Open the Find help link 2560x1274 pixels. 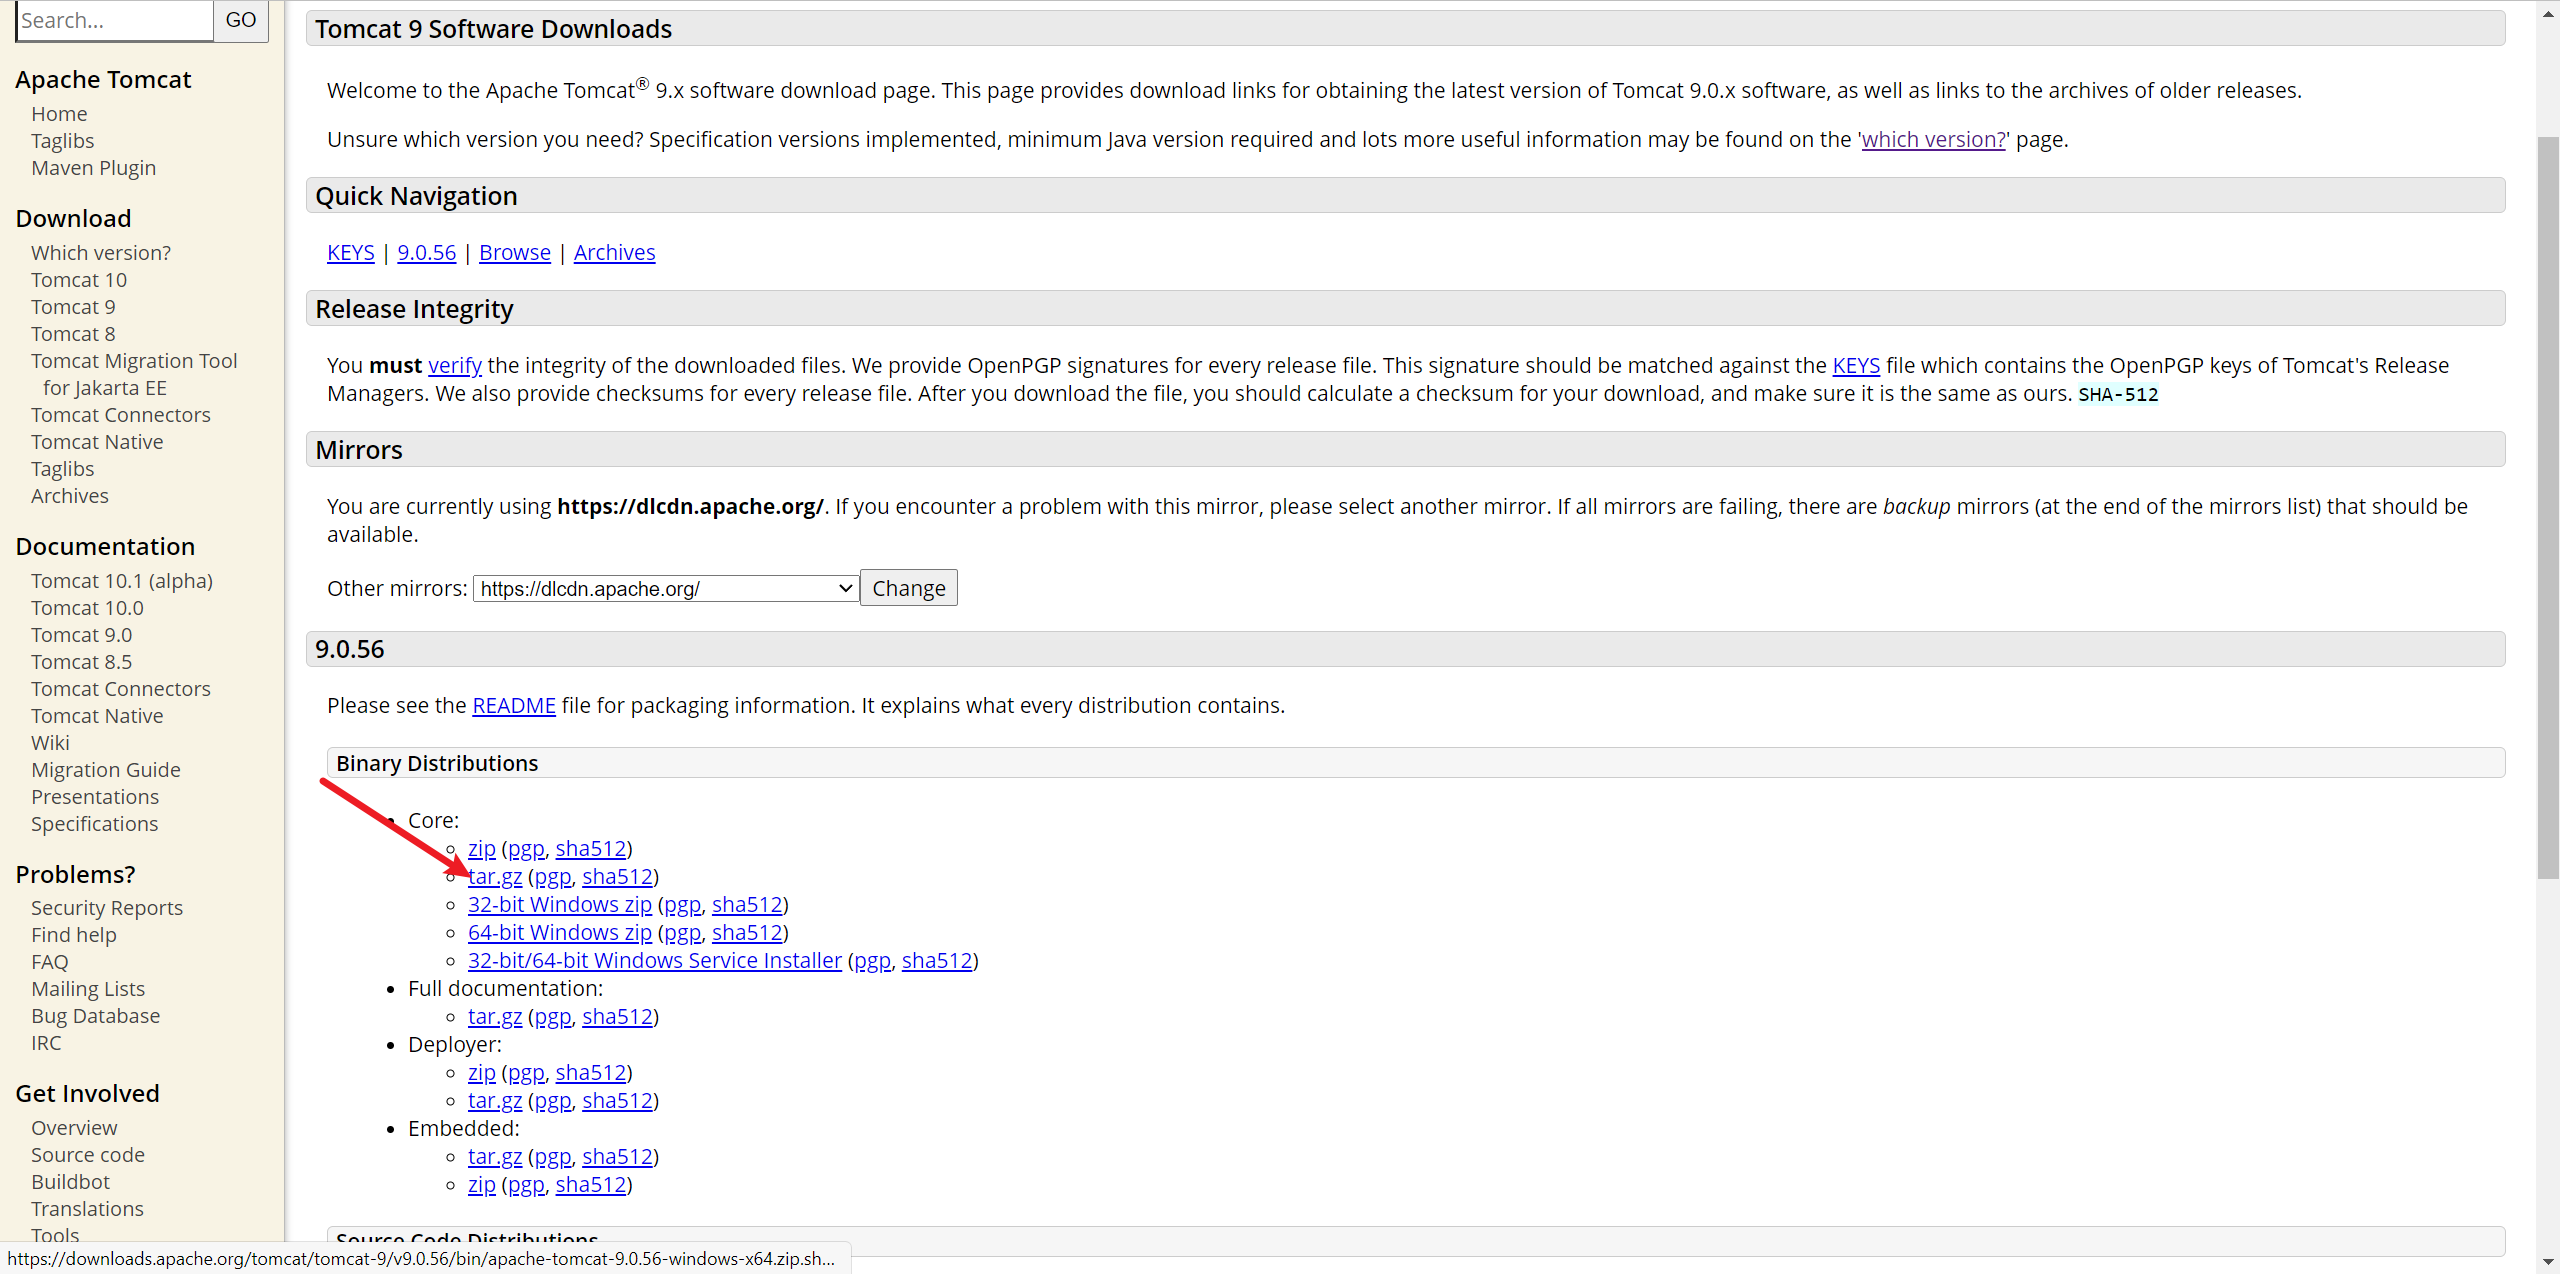(x=74, y=935)
